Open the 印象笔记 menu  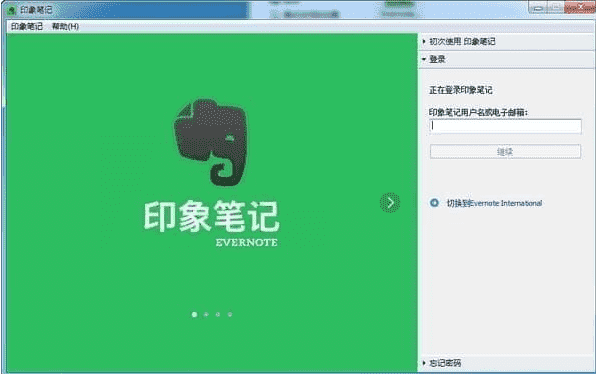(27, 26)
